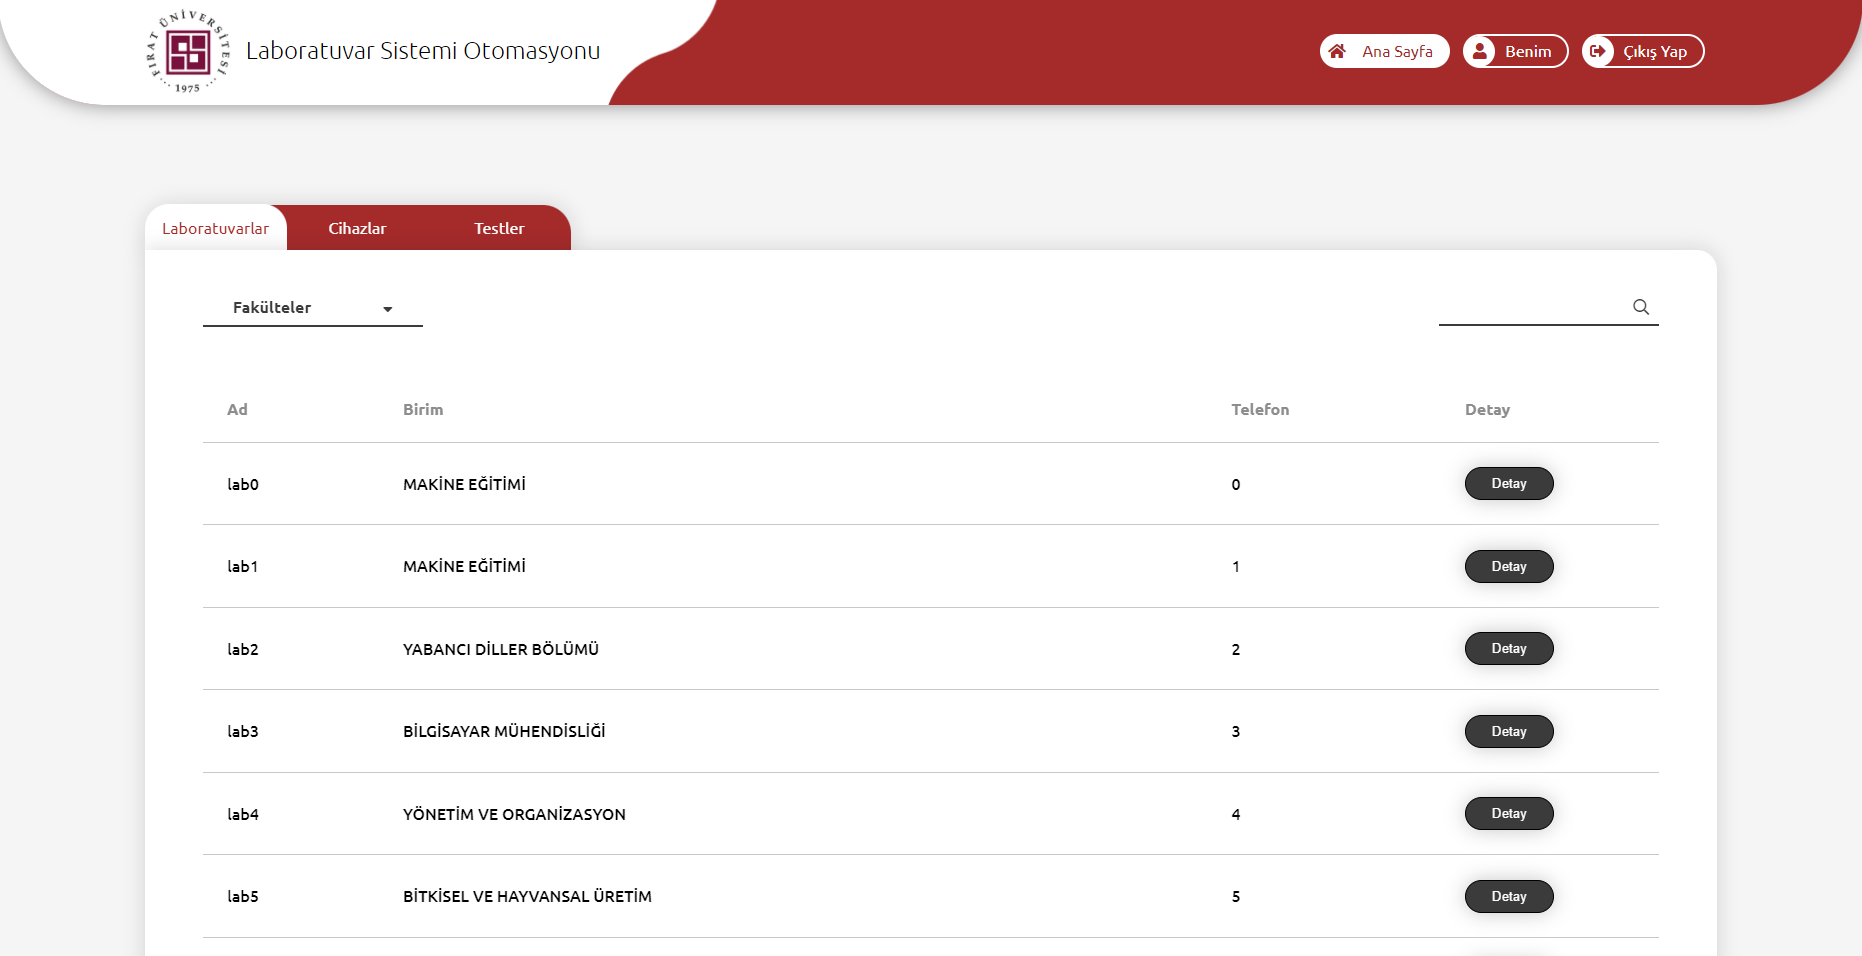This screenshot has width=1862, height=956.
Task: Click Detay button for lab5
Action: pyautogui.click(x=1509, y=896)
